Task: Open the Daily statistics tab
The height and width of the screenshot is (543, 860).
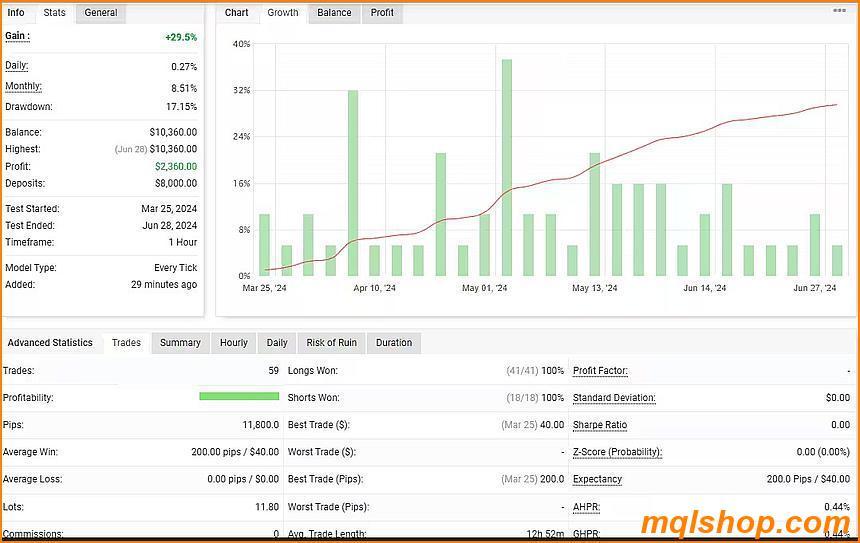Action: pos(277,343)
